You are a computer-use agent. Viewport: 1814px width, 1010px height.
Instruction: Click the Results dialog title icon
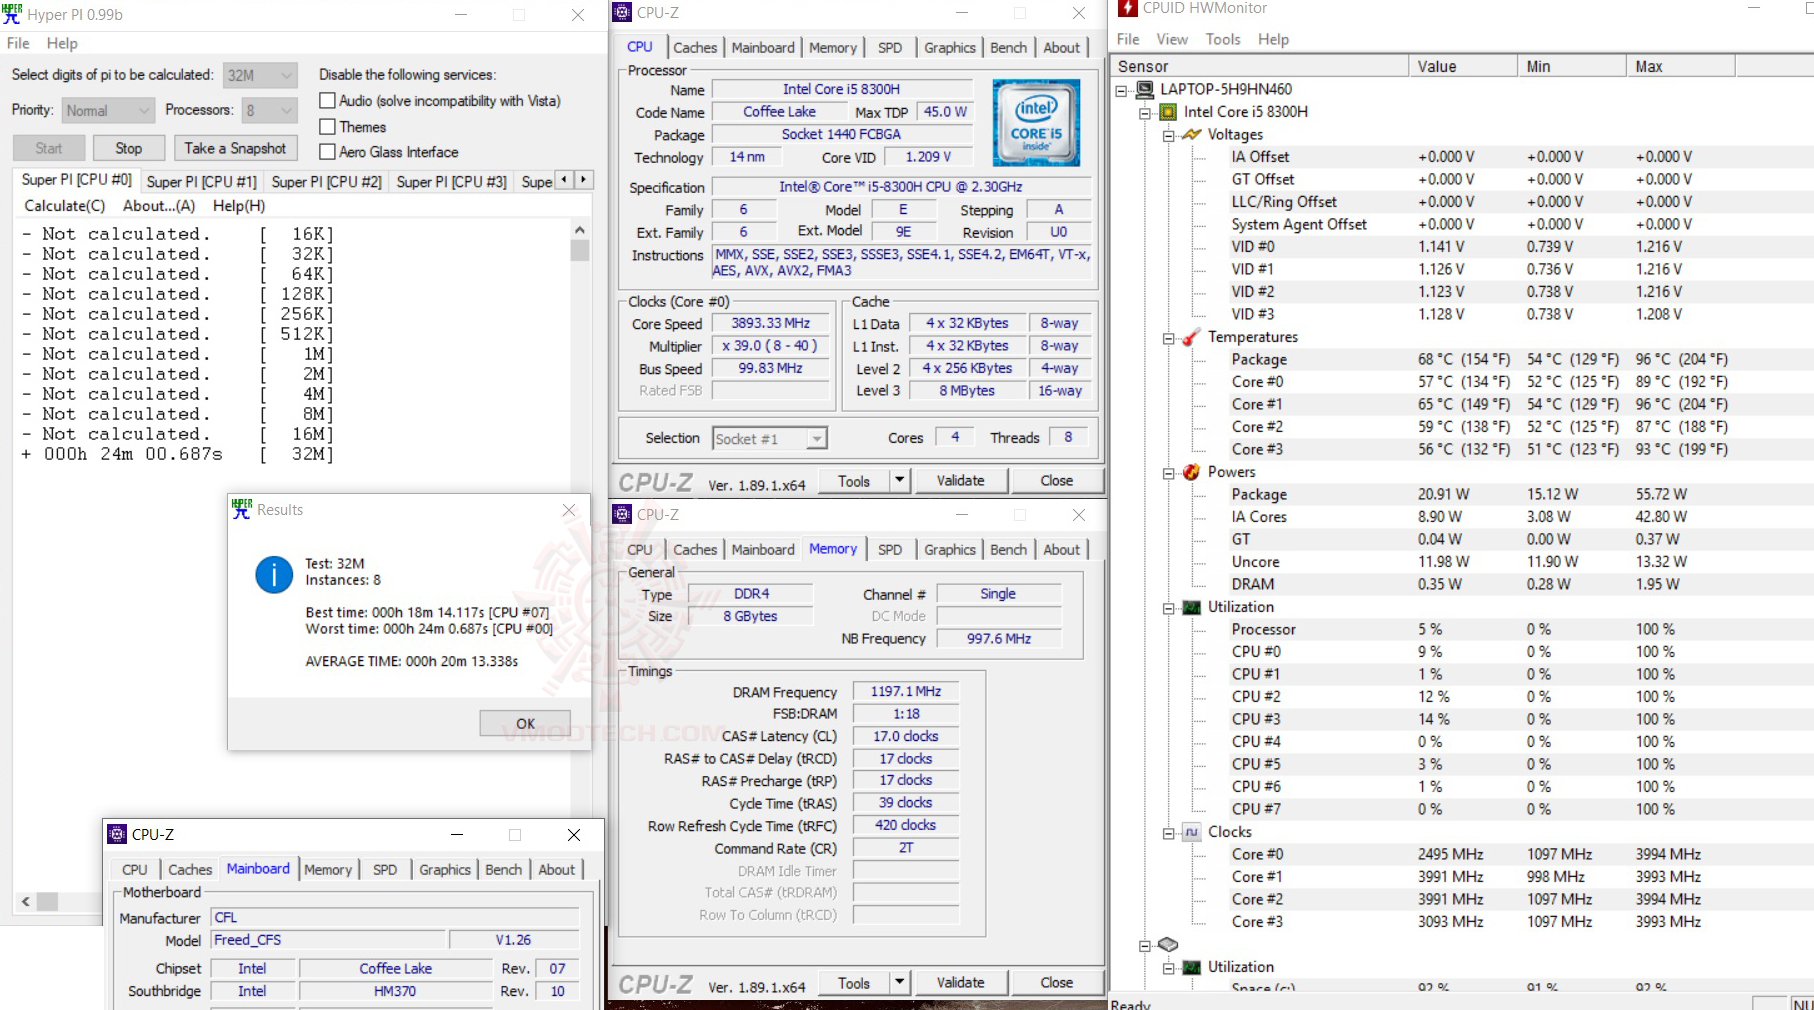[x=241, y=509]
